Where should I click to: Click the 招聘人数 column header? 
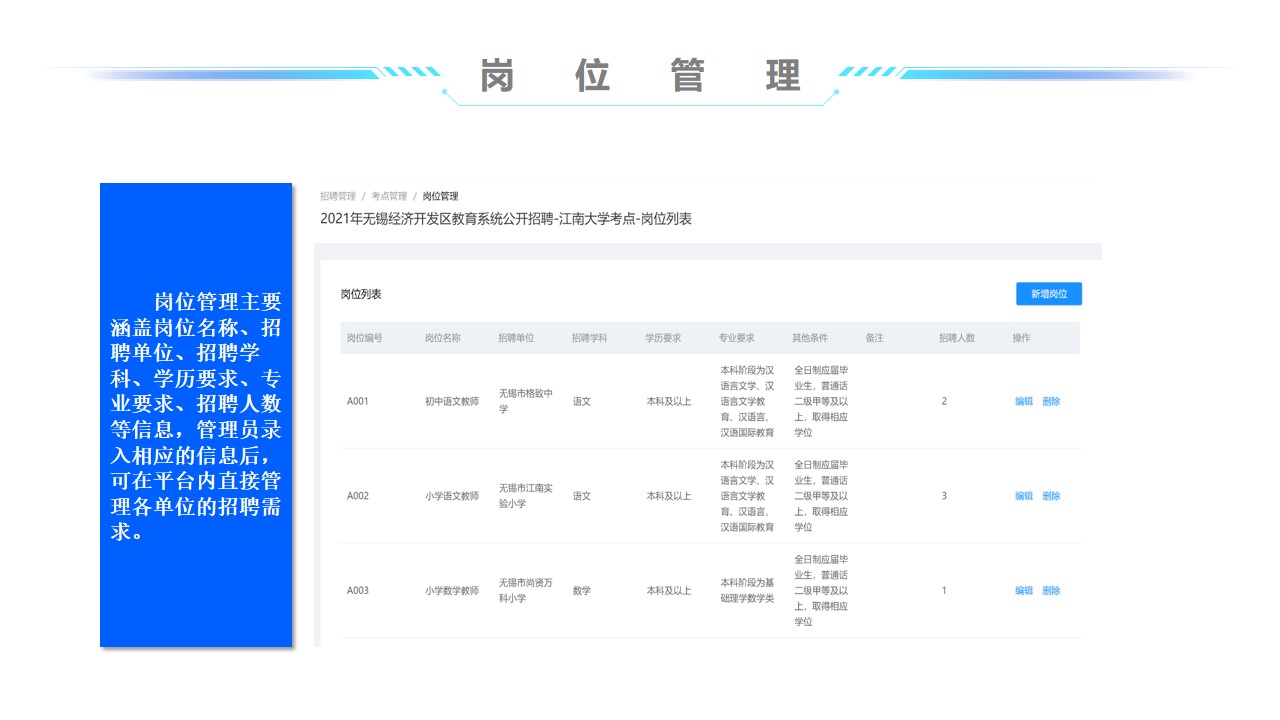click(x=956, y=338)
